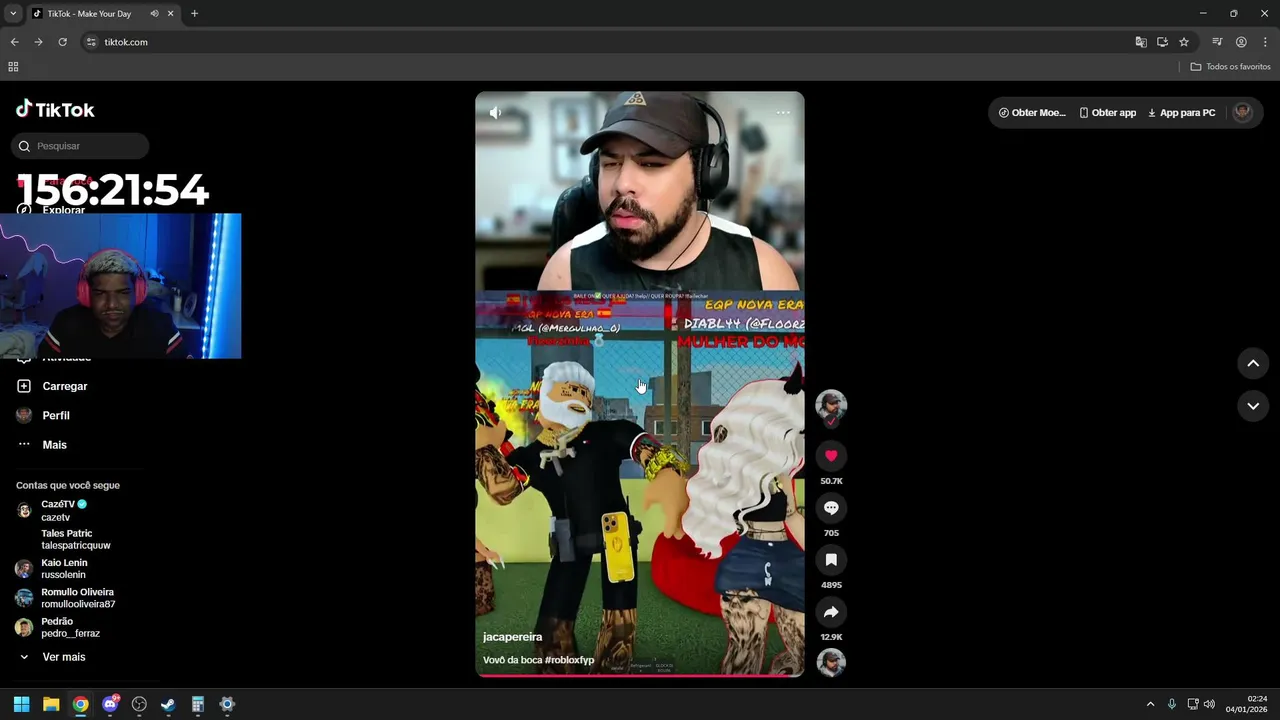Click the TikTok logo
This screenshot has width=1280, height=720.
[x=55, y=110]
